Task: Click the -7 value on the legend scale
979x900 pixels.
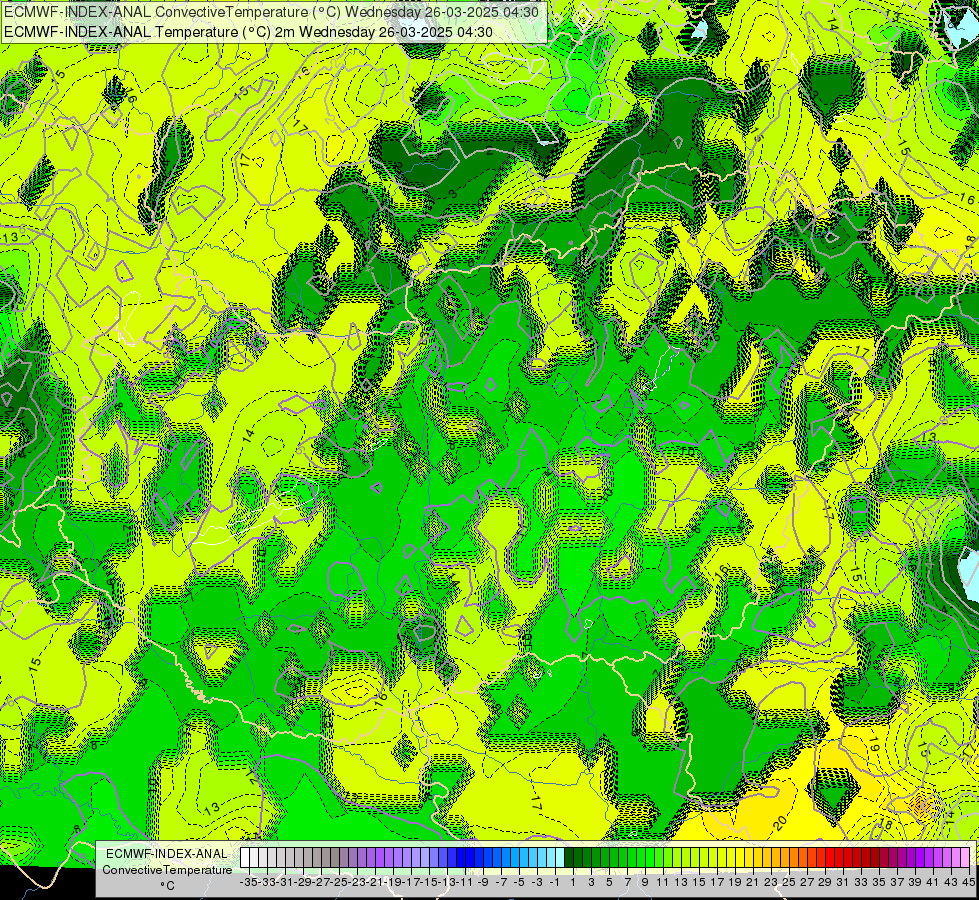Action: coord(501,882)
